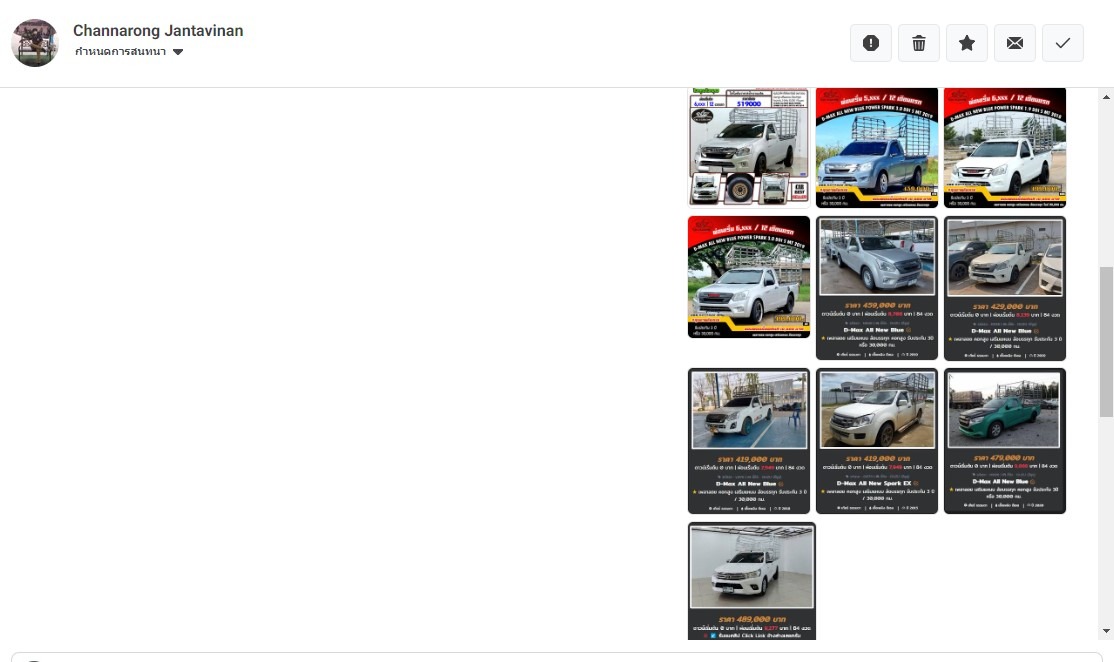The height and width of the screenshot is (662, 1114).
Task: Mark conversation as spam with exclamation icon
Action: 870,43
